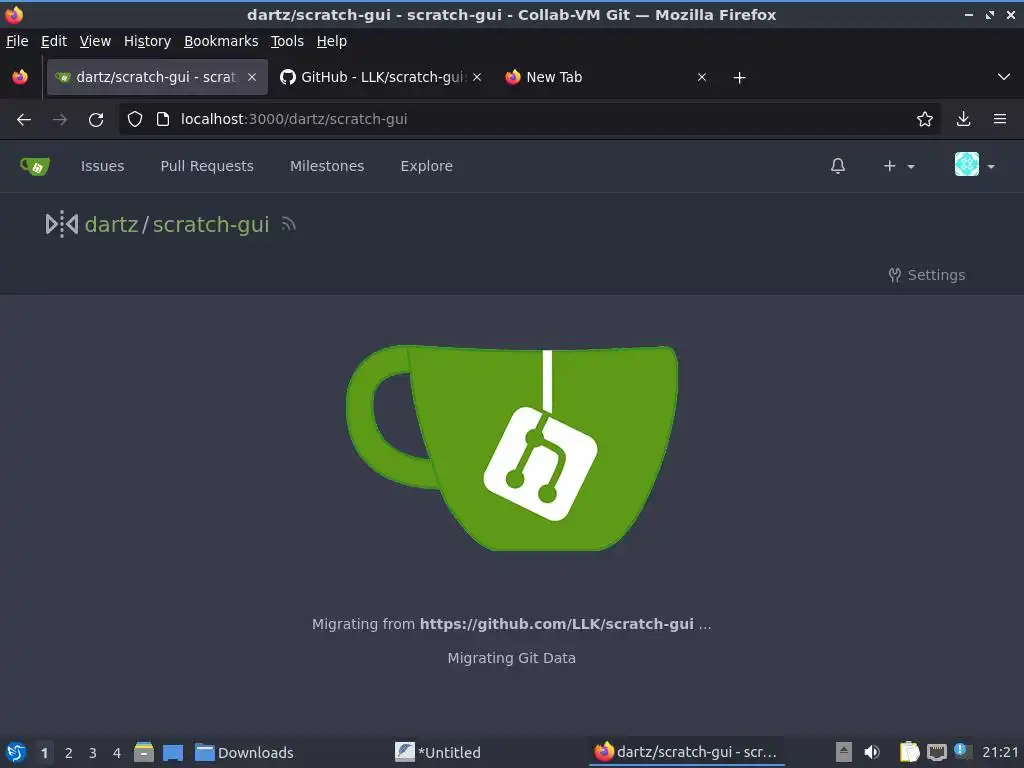Image resolution: width=1024 pixels, height=768 pixels.
Task: Open the View menu
Action: coord(95,41)
